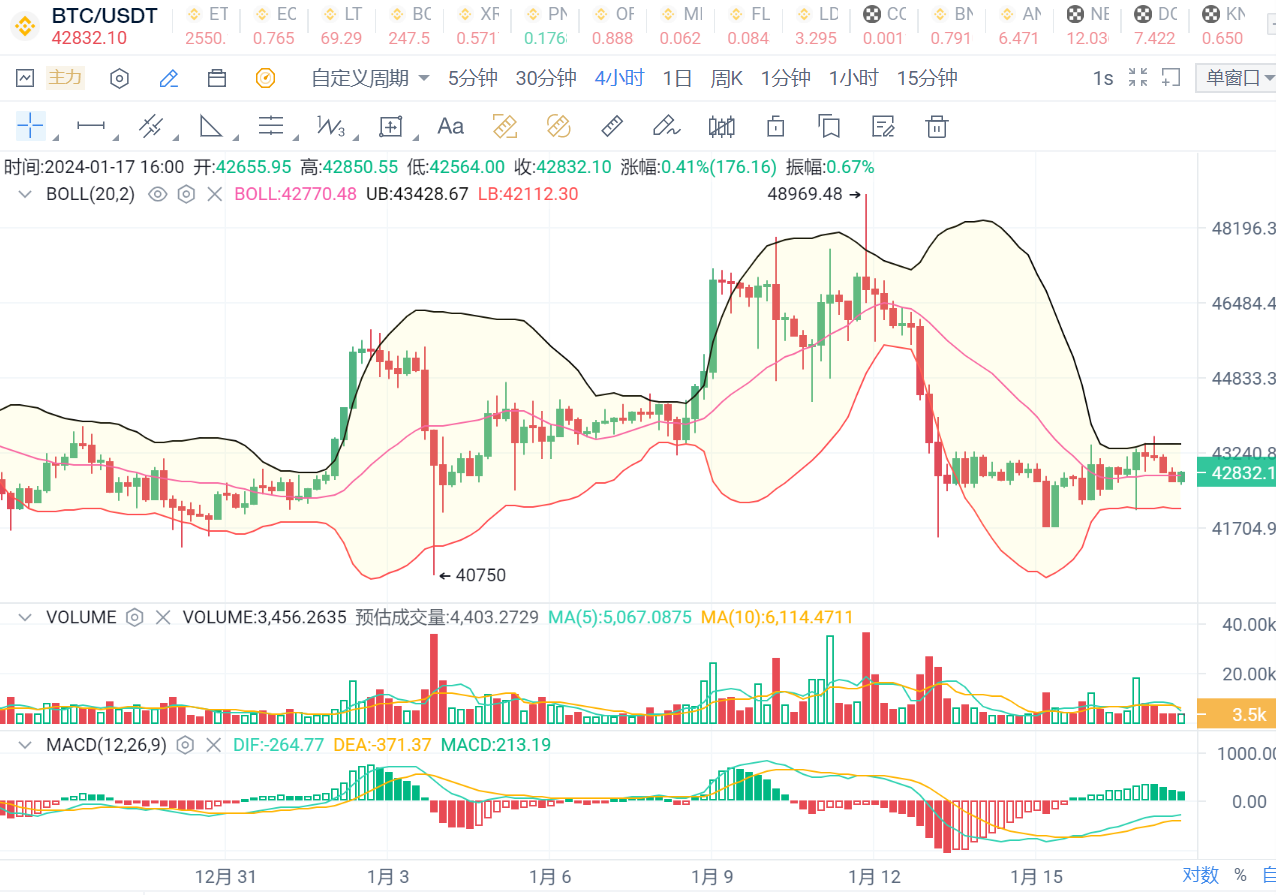Delete all drawings with trash icon
This screenshot has width=1276, height=895.
coord(937,126)
